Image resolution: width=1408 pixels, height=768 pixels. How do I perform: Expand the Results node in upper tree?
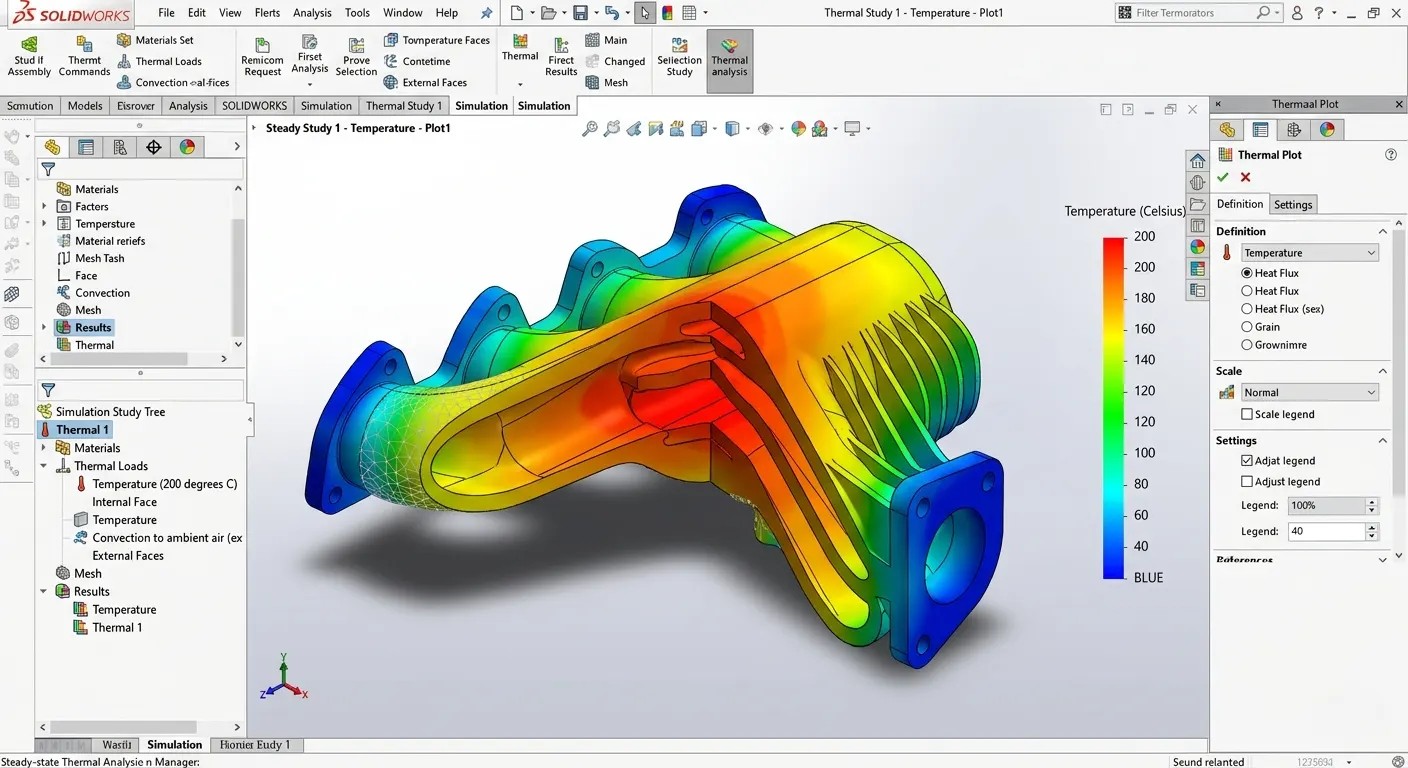pyautogui.click(x=44, y=327)
